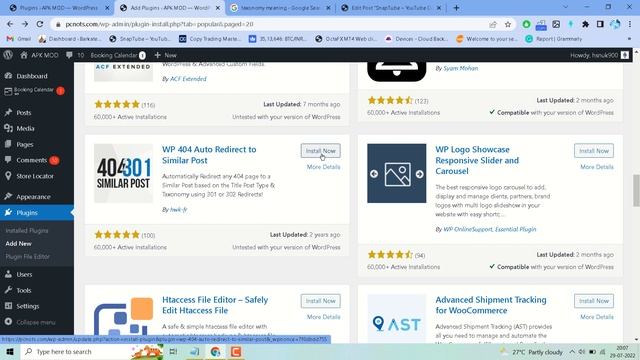Open author hwk-fr link
This screenshot has height=360, width=640.
click(178, 209)
